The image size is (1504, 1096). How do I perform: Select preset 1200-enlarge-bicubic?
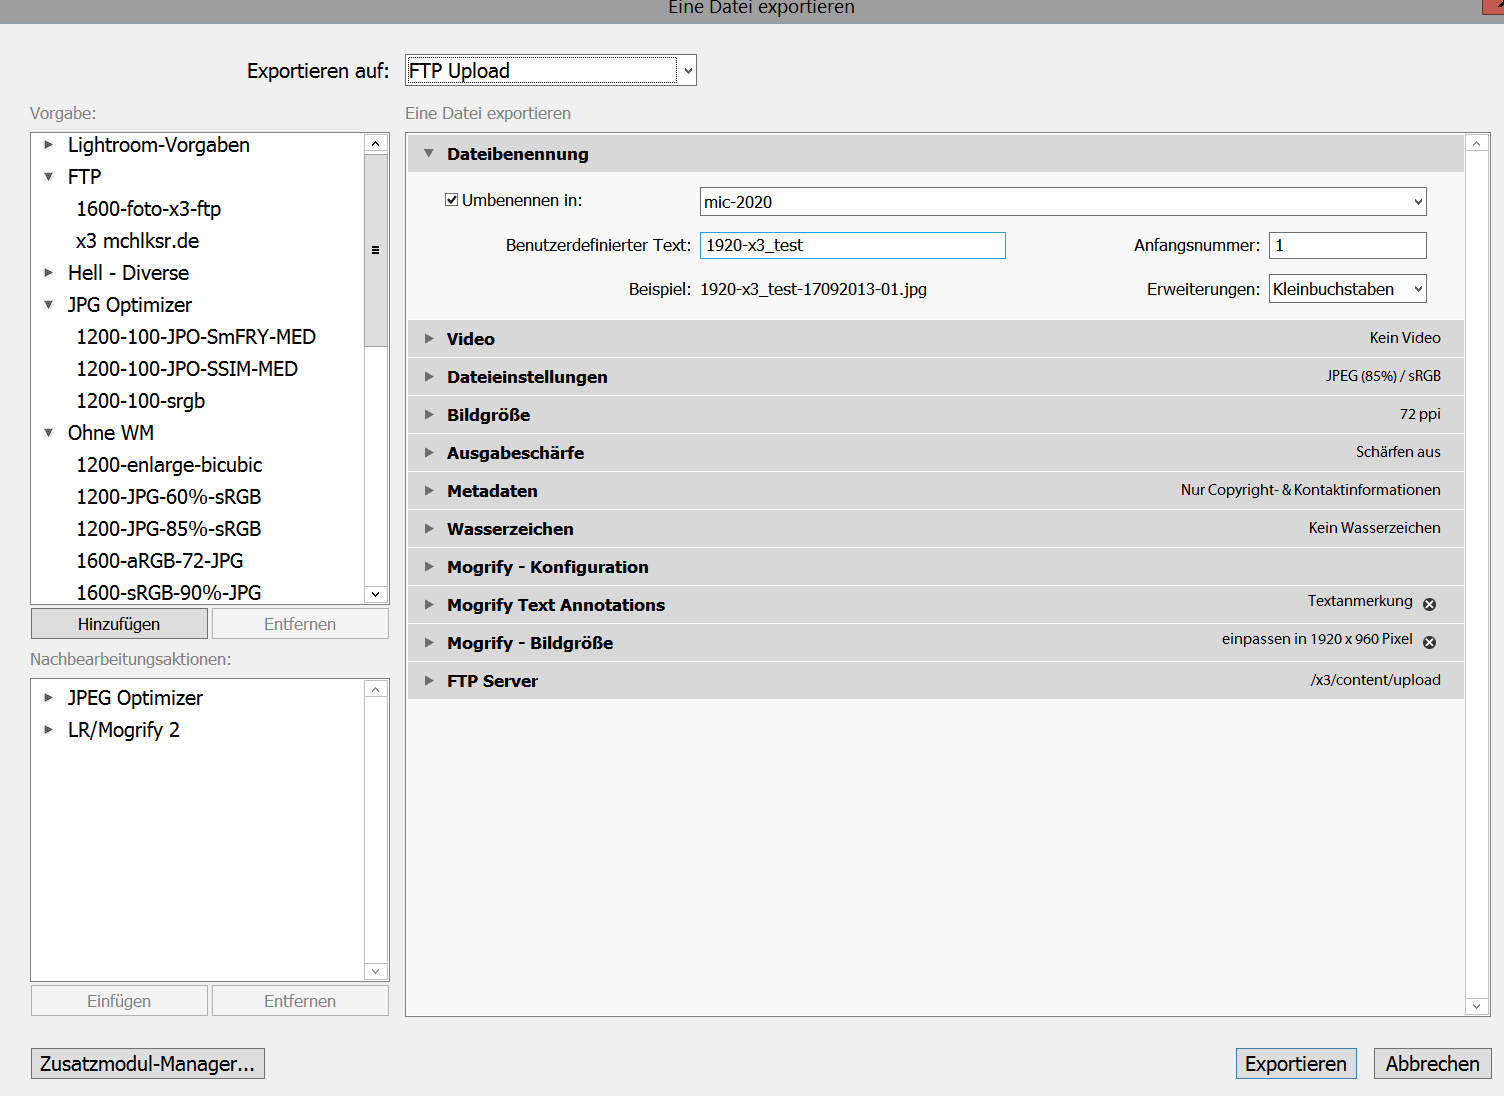click(x=169, y=465)
